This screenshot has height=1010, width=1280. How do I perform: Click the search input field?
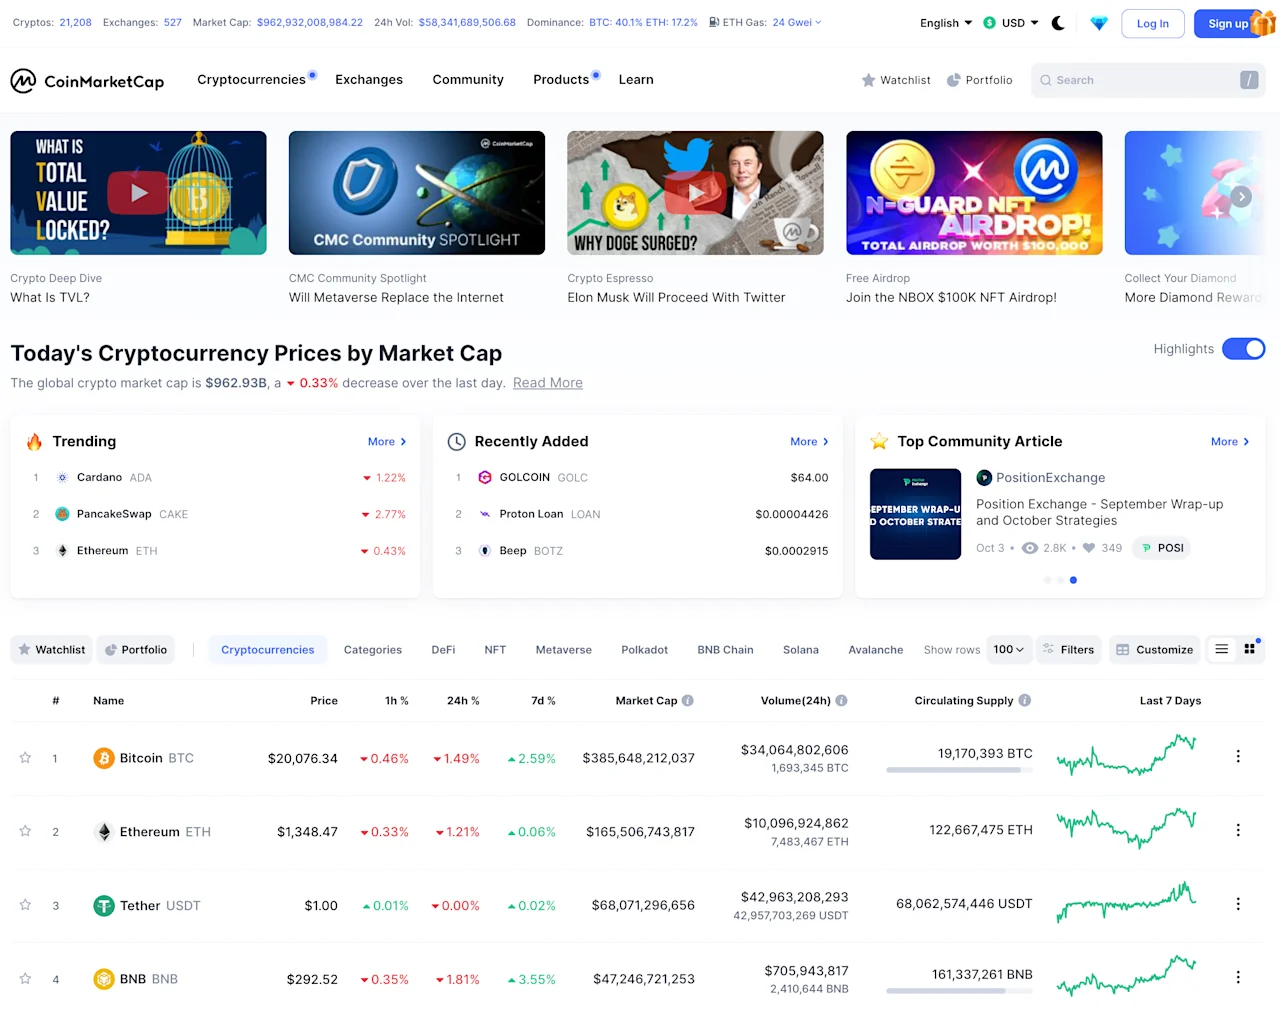(1148, 80)
